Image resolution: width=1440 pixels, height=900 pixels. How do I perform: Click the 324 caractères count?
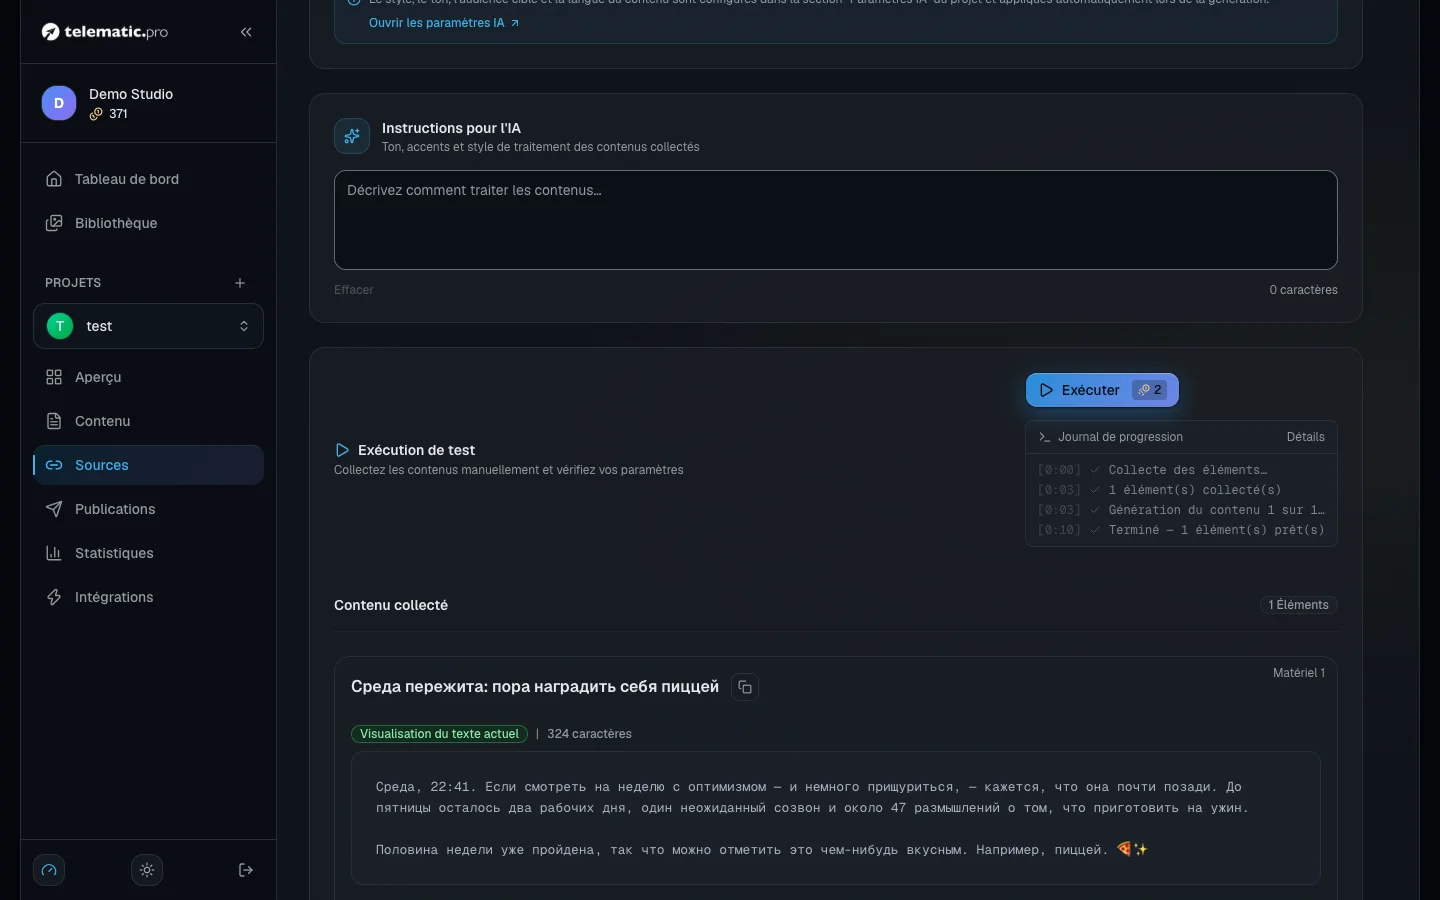click(589, 734)
